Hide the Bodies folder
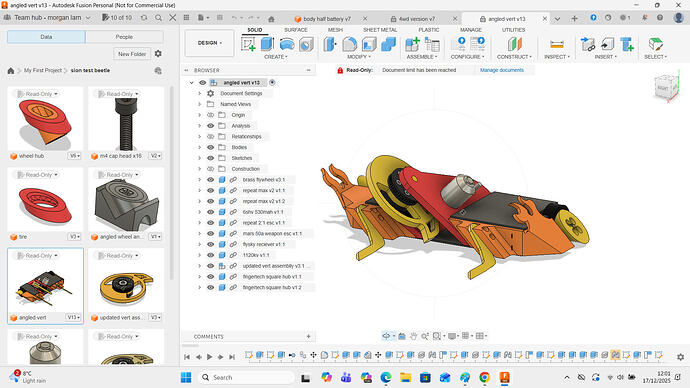Image resolution: width=690 pixels, height=388 pixels. click(210, 147)
